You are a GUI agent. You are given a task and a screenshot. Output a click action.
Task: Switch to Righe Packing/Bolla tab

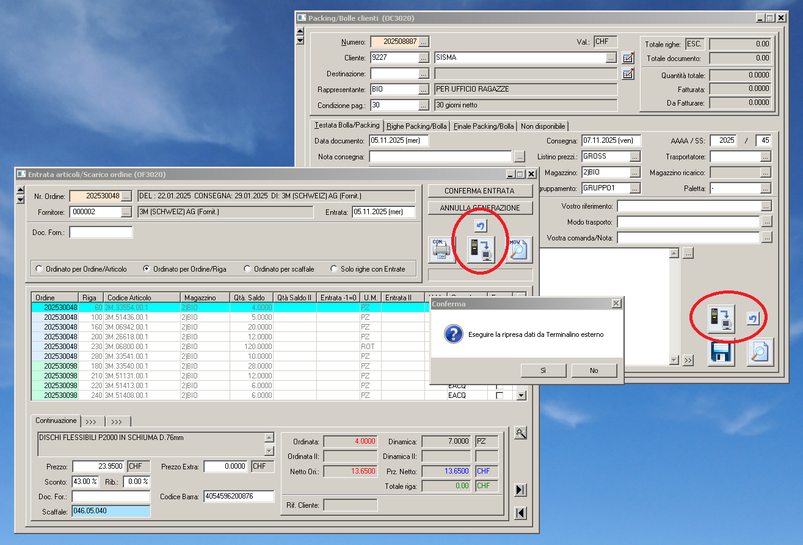pyautogui.click(x=417, y=126)
